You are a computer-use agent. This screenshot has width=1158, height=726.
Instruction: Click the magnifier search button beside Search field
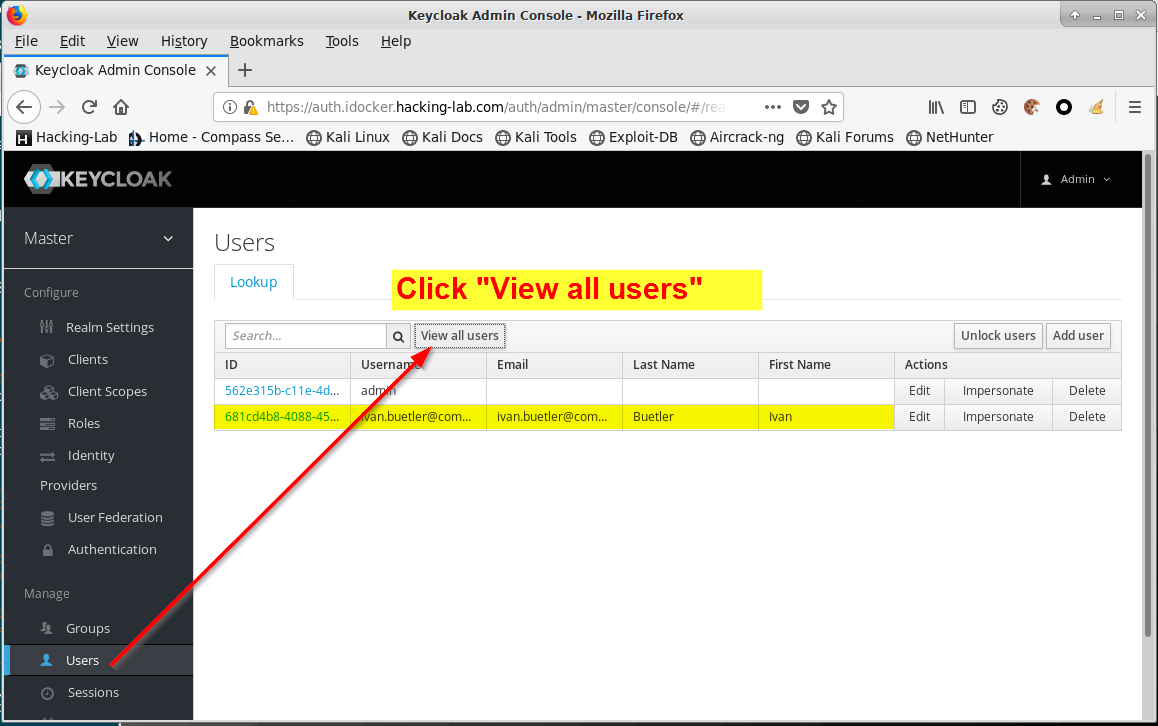click(x=398, y=336)
